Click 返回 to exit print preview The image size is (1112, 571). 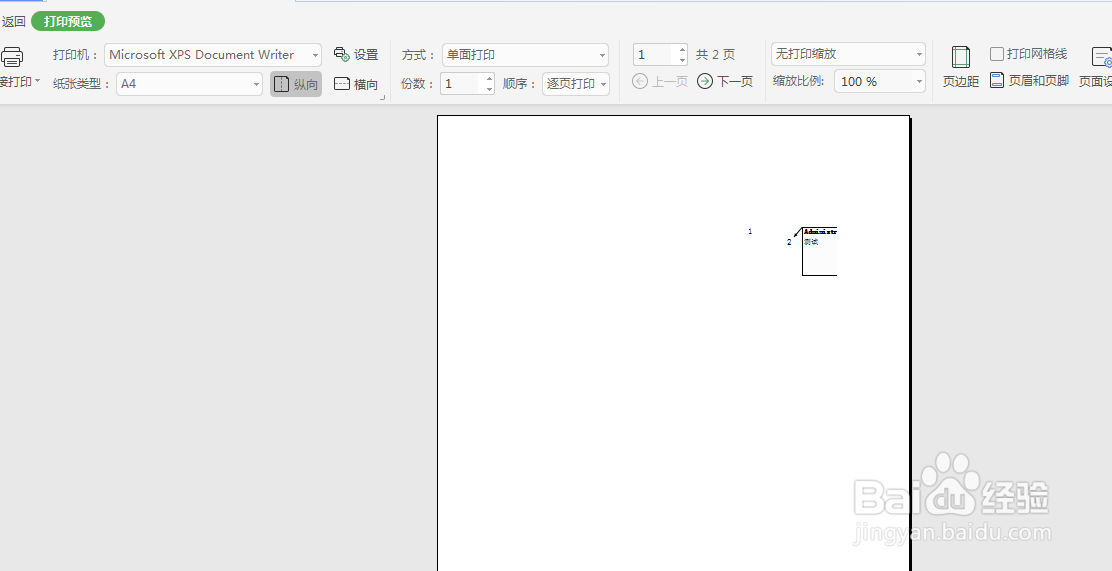click(x=13, y=21)
